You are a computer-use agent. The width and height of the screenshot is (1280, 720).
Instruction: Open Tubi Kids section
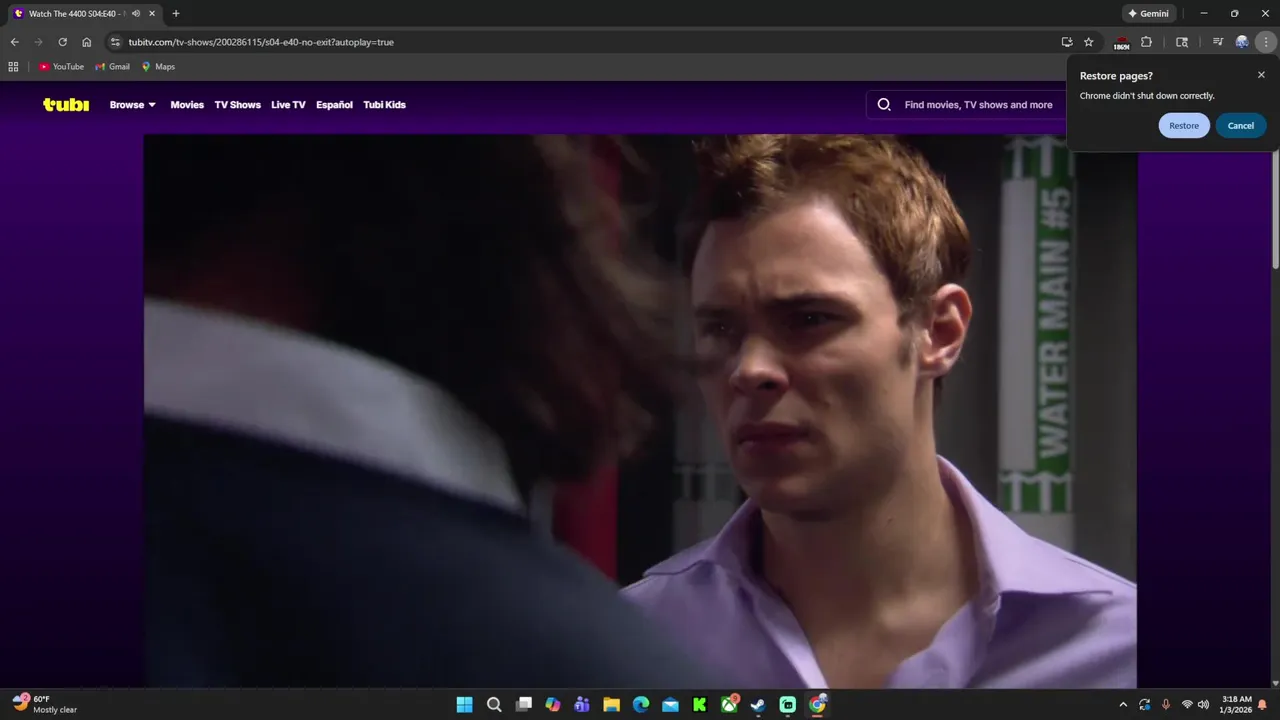[384, 104]
